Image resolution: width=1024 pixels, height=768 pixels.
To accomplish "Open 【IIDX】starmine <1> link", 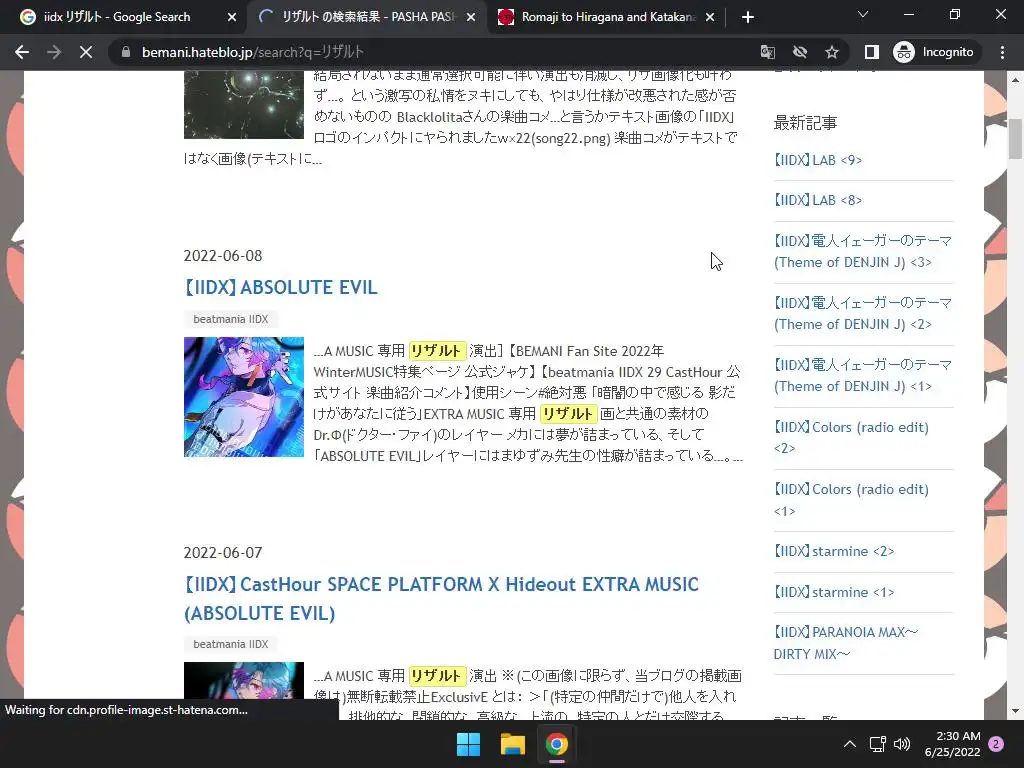I will (834, 592).
